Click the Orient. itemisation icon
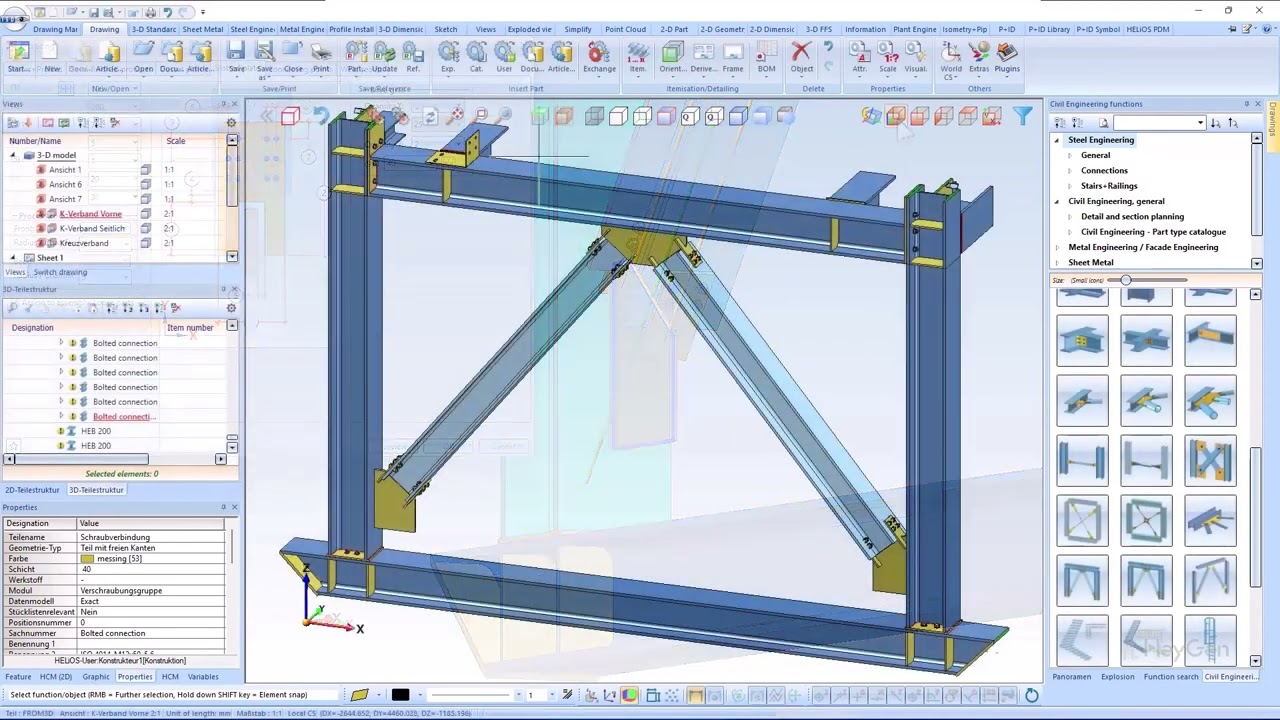The width and height of the screenshot is (1280, 720). coord(672,56)
